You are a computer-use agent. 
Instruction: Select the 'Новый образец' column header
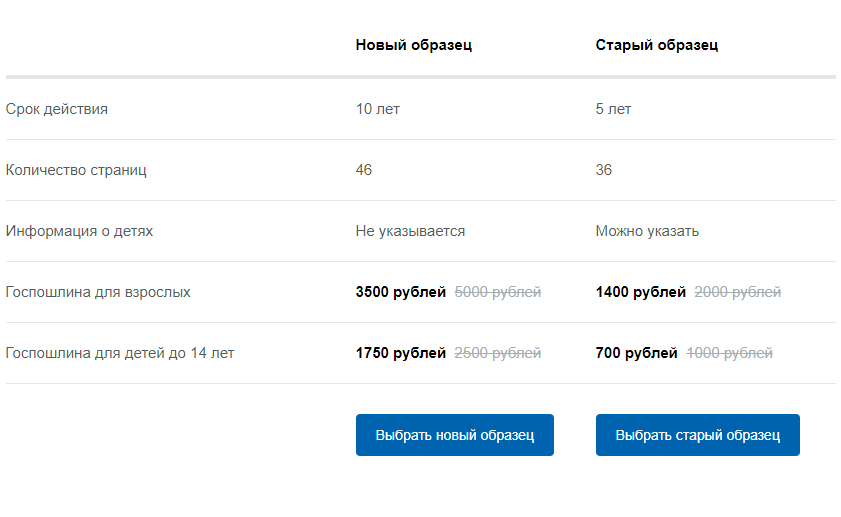pos(414,45)
